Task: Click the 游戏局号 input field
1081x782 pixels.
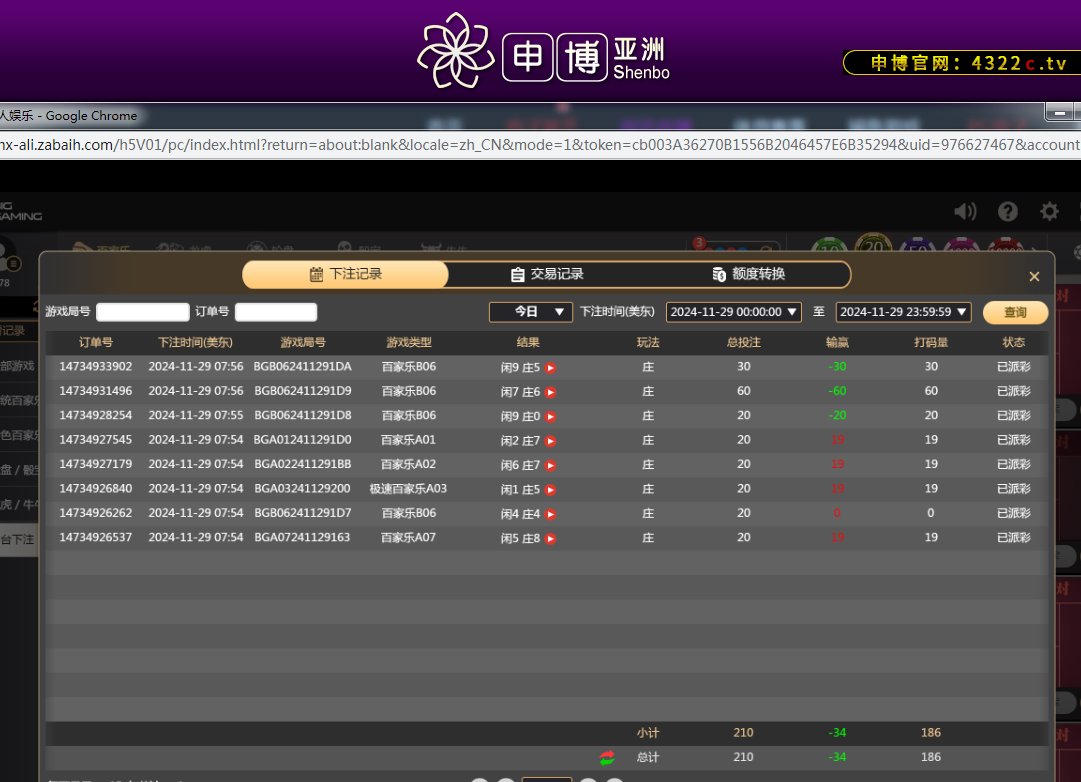Action: 143,312
